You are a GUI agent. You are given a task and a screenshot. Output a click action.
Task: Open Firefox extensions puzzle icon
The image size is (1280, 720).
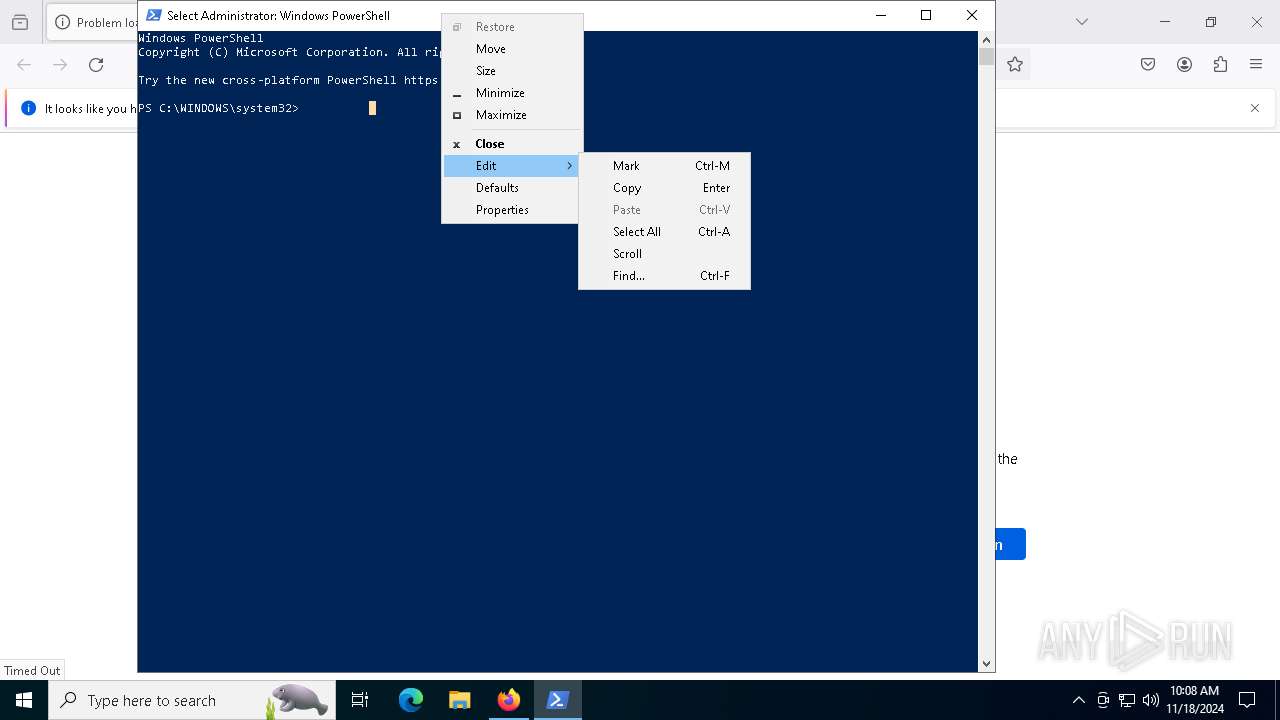pyautogui.click(x=1220, y=64)
